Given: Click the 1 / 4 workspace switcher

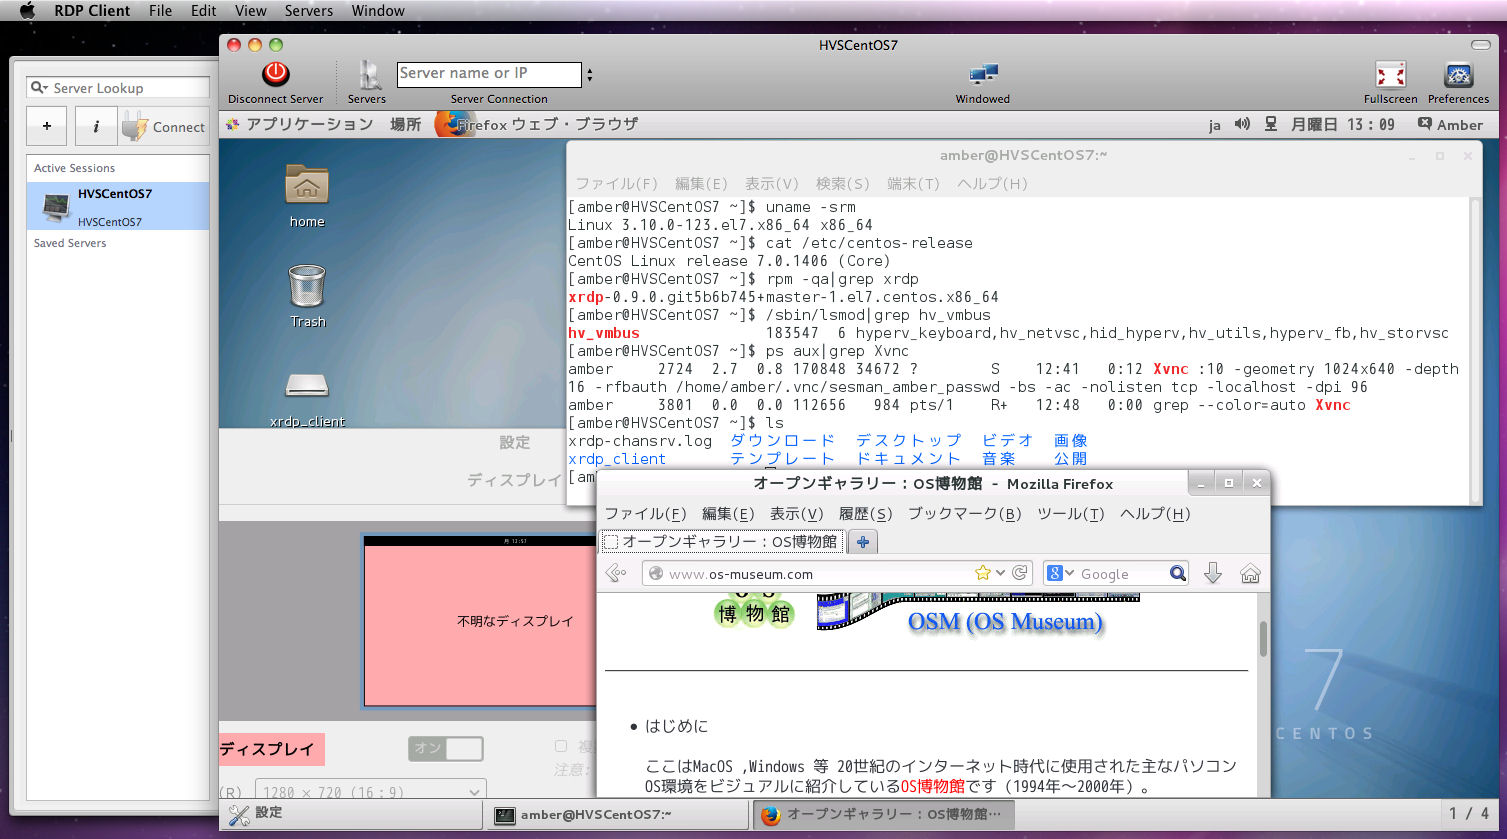Looking at the screenshot, I should tap(1469, 813).
